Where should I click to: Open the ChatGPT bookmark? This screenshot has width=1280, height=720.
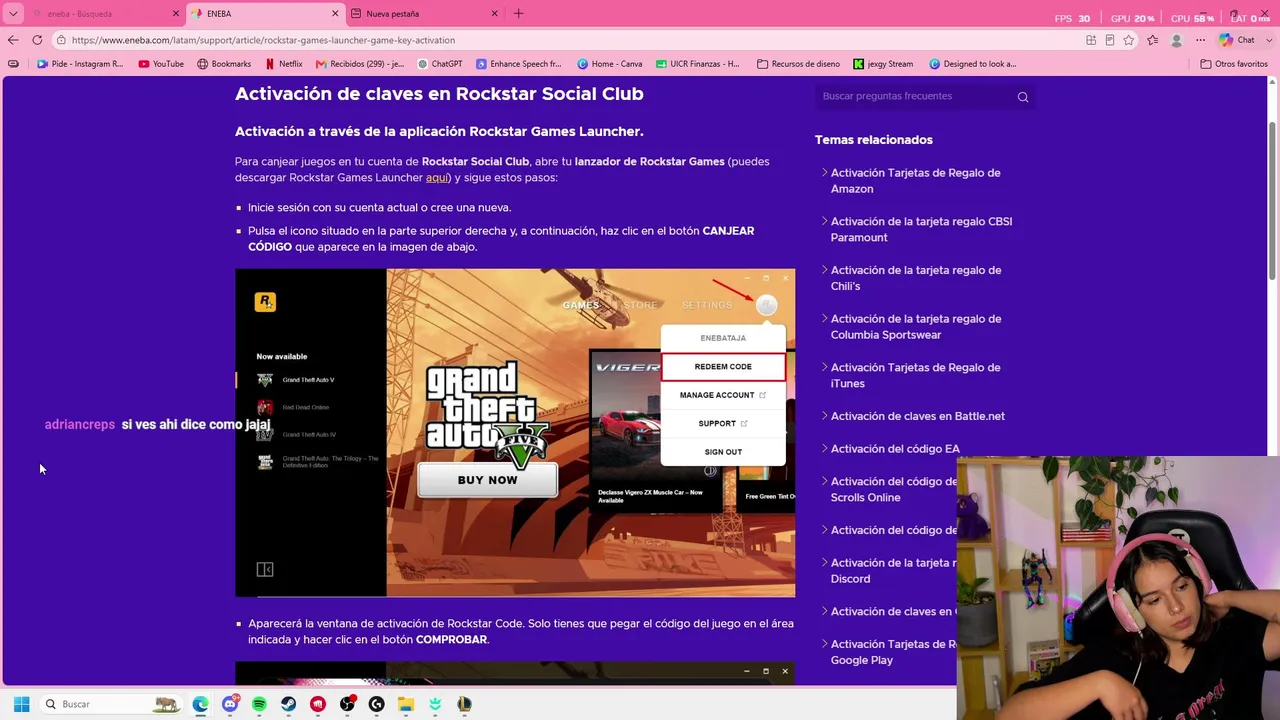click(x=440, y=64)
